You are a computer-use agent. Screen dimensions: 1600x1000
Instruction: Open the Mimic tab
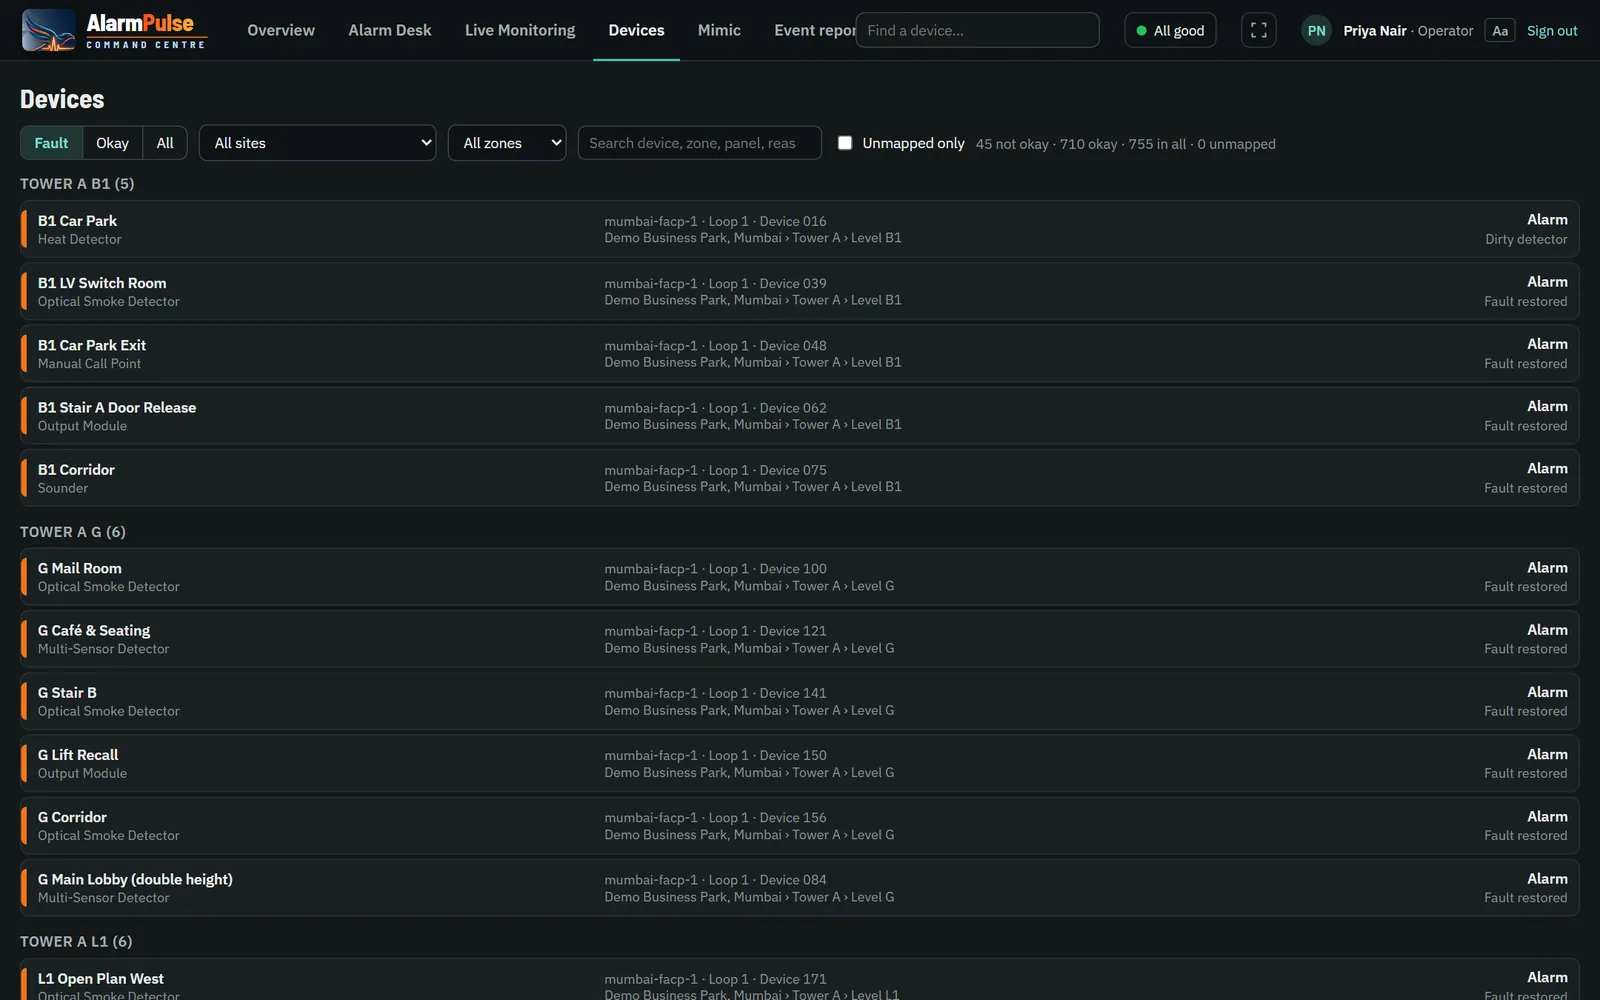point(719,30)
